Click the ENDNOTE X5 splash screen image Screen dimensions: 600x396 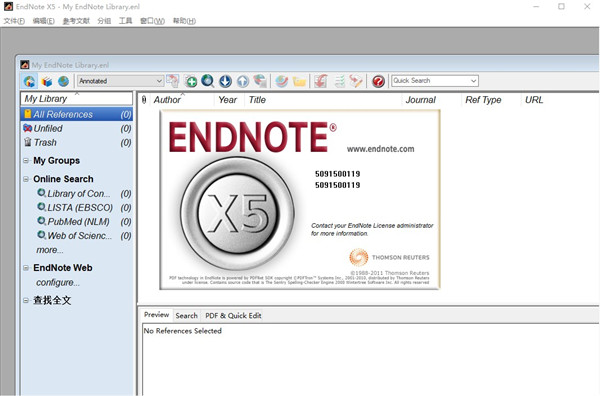point(300,199)
